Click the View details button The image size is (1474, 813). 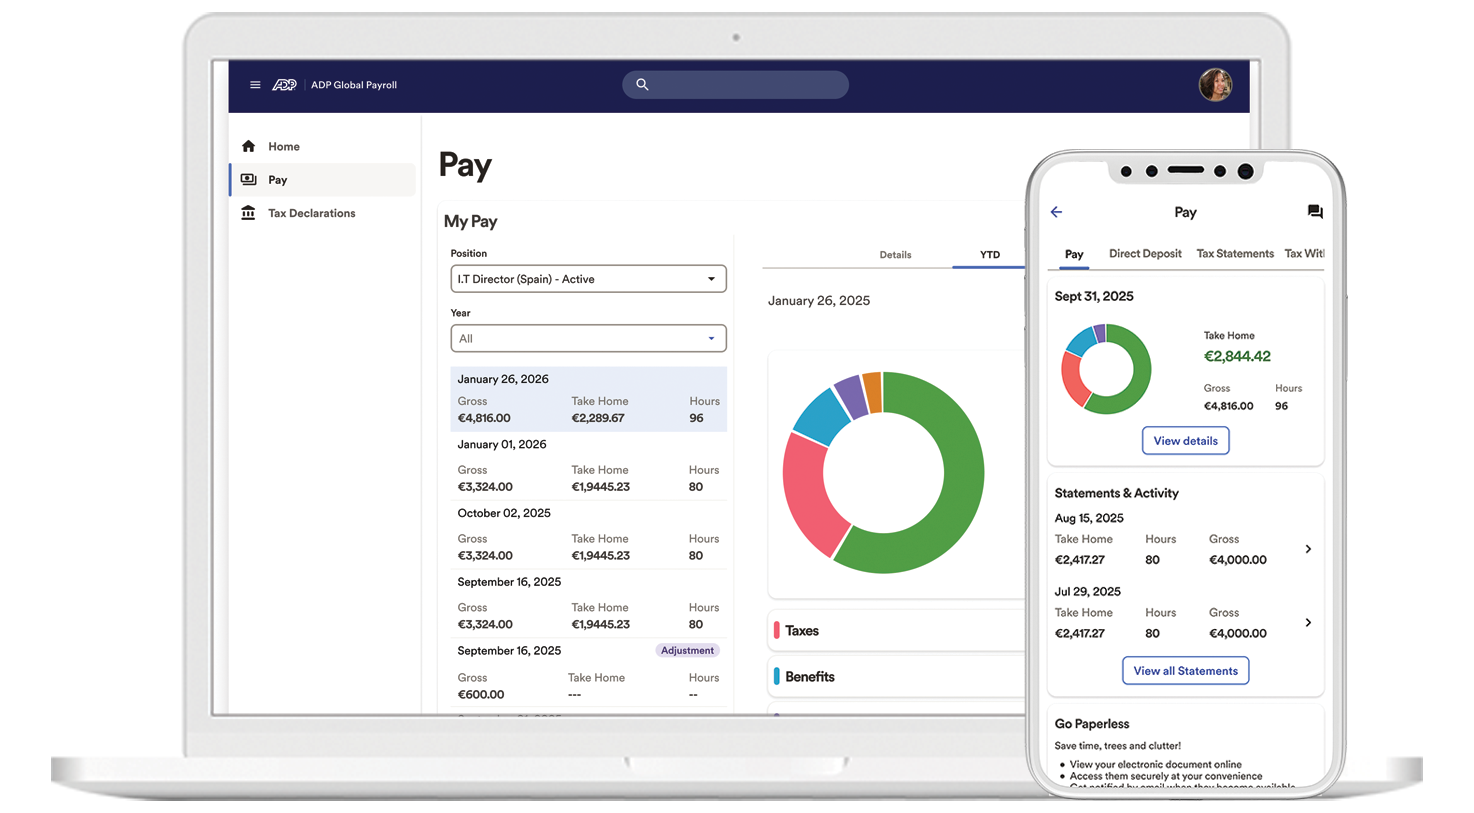tap(1185, 440)
